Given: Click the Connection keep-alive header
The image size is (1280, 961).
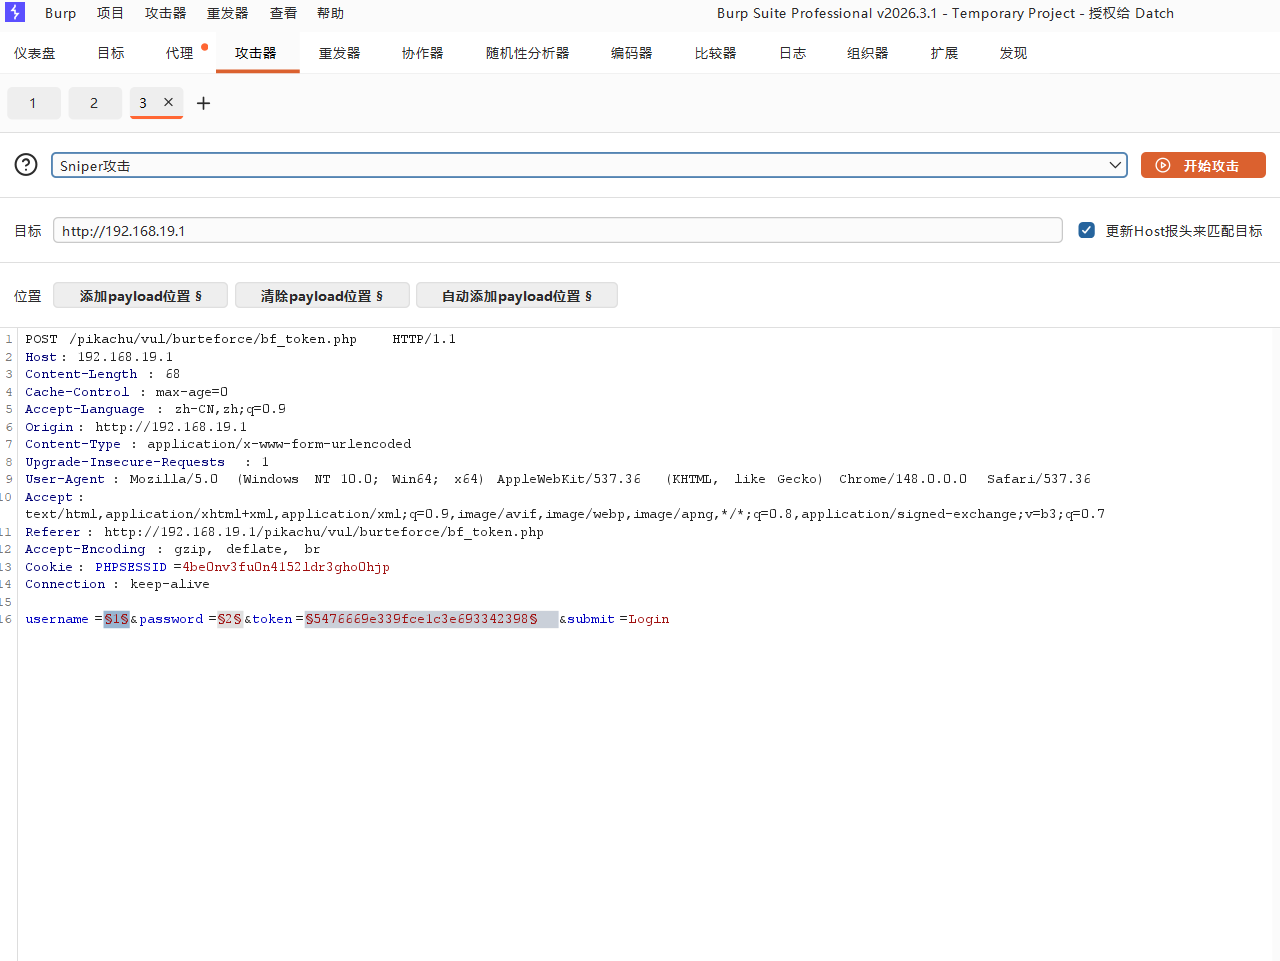Looking at the screenshot, I should pyautogui.click(x=117, y=584).
